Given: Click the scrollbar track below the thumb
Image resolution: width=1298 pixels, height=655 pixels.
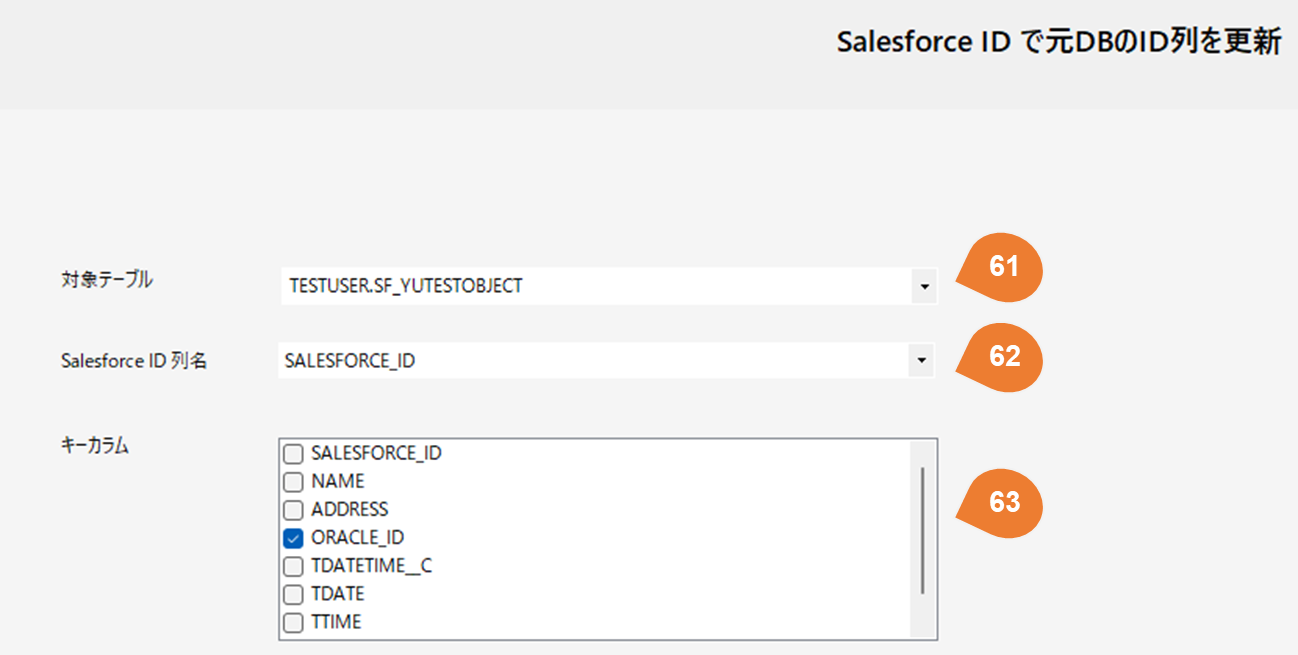Looking at the screenshot, I should click(x=921, y=615).
